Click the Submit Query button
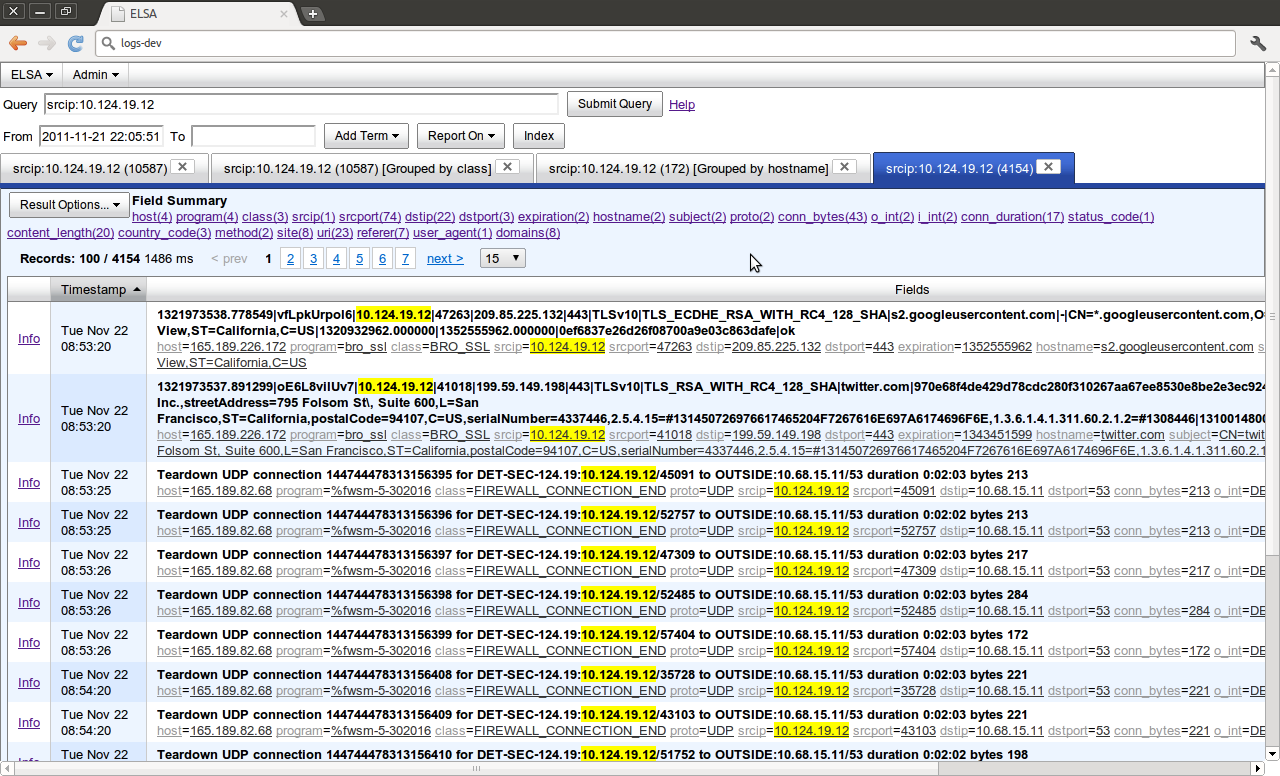1280x776 pixels. (x=614, y=104)
